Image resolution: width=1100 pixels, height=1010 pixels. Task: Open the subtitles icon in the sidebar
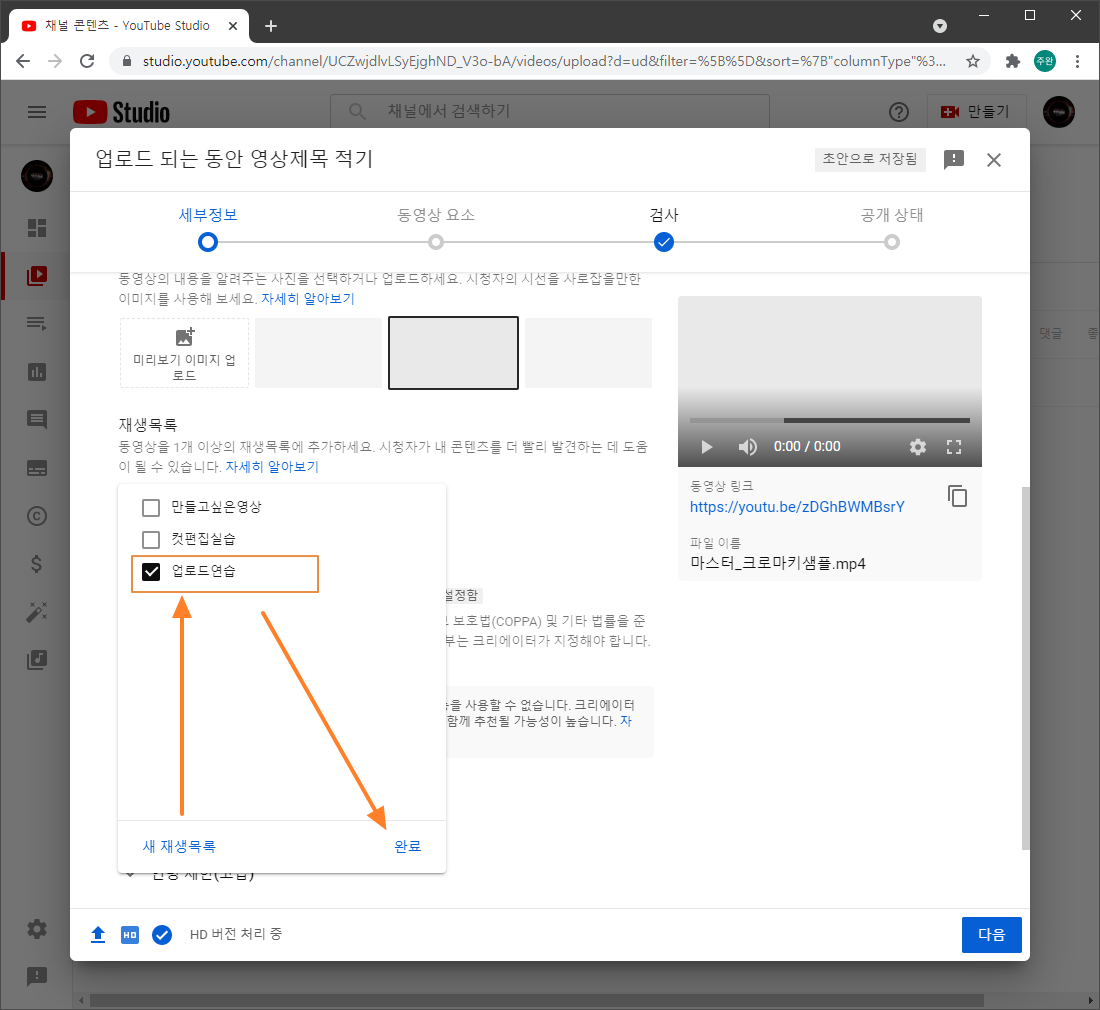click(x=36, y=468)
